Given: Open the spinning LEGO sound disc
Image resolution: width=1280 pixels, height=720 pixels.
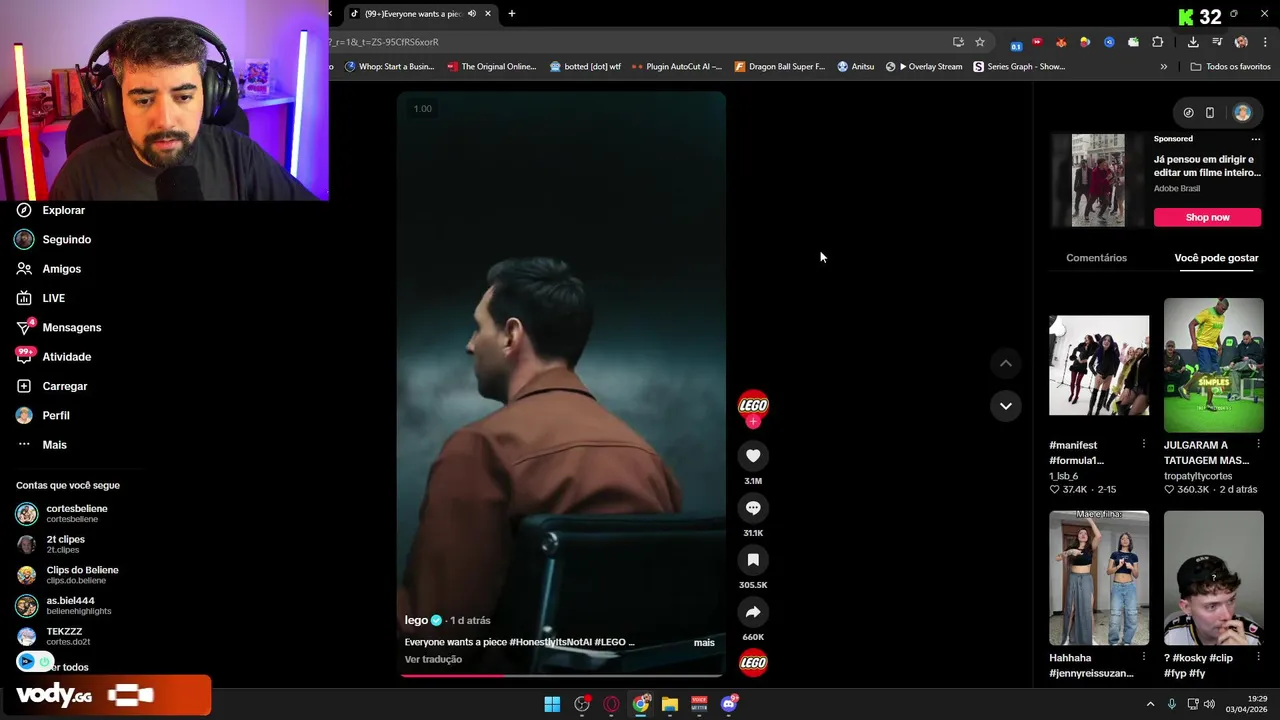Looking at the screenshot, I should point(753,662).
